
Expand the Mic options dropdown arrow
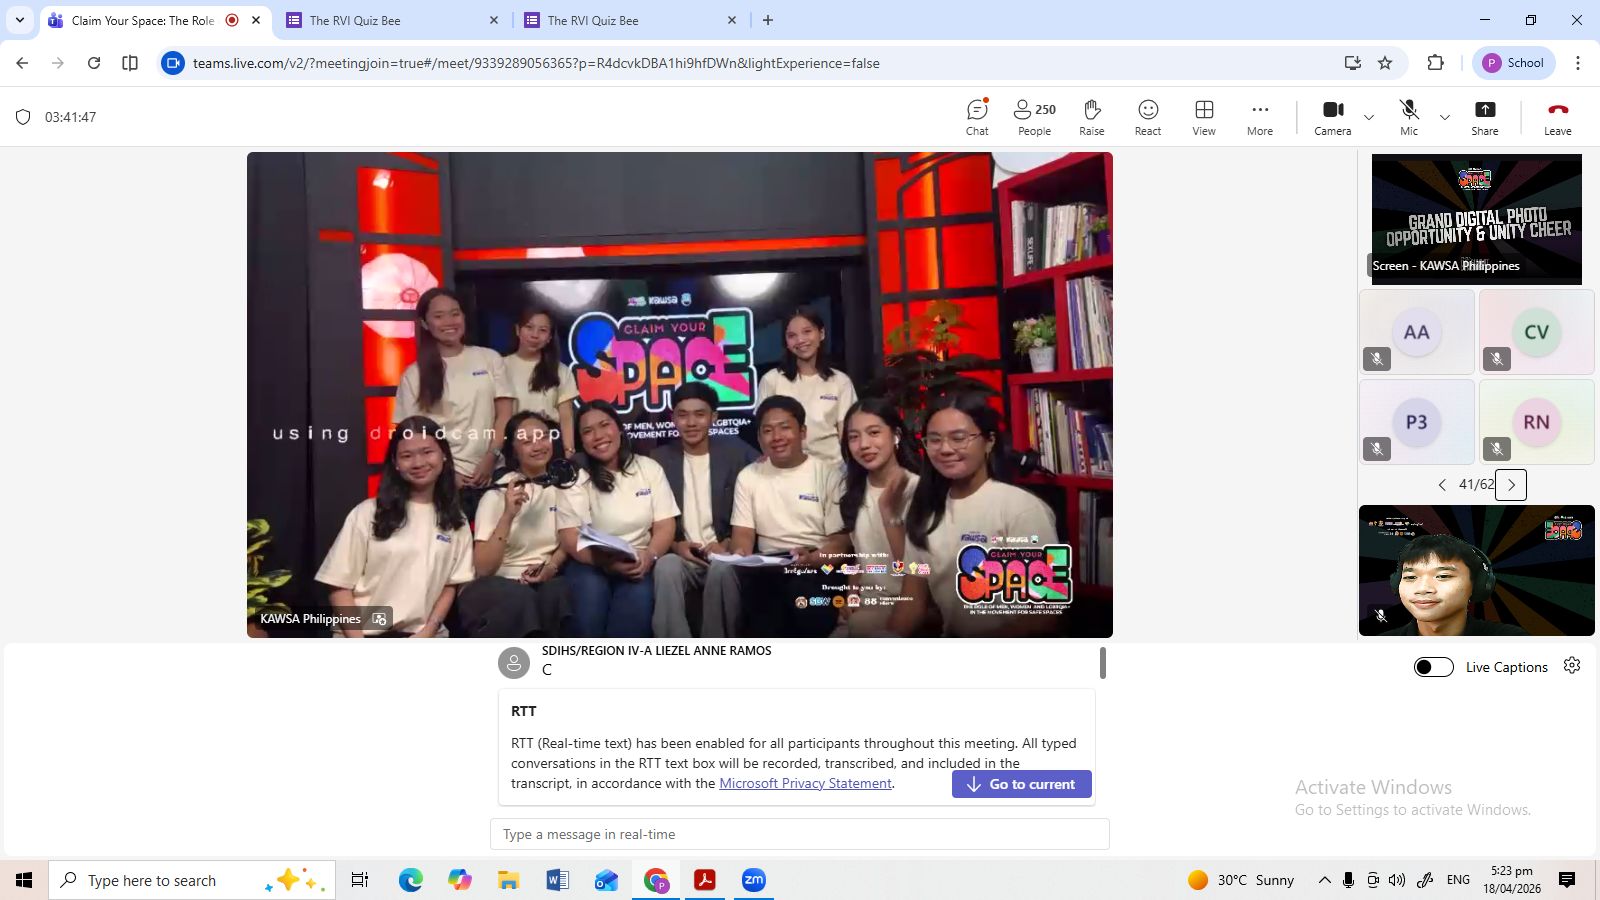click(1445, 117)
